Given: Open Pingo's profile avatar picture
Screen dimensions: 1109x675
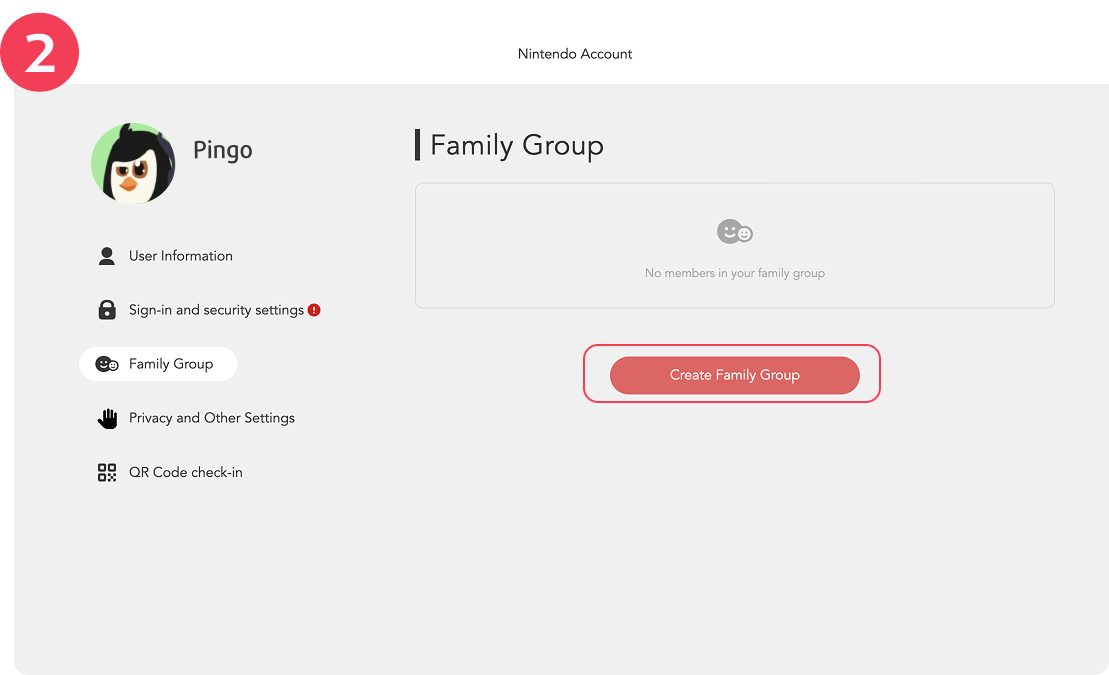Looking at the screenshot, I should coord(133,163).
